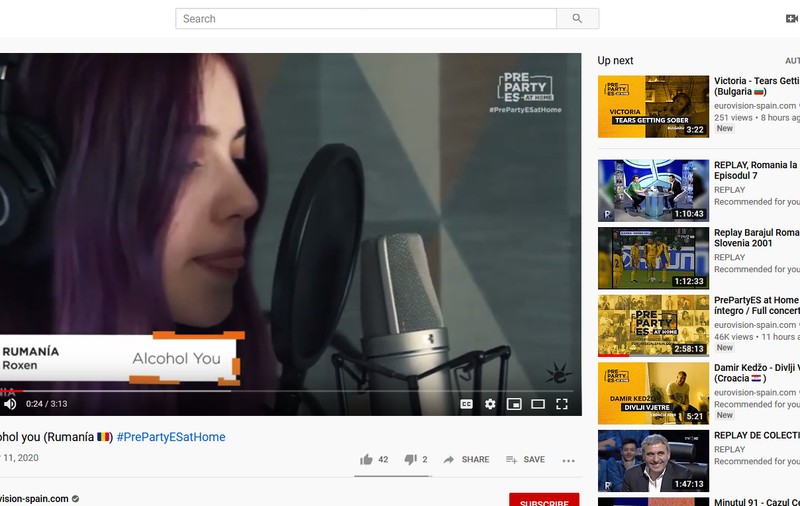Toggle closed captions (CC) on the player
Viewport: 800px width, 506px height.
pyautogui.click(x=466, y=404)
